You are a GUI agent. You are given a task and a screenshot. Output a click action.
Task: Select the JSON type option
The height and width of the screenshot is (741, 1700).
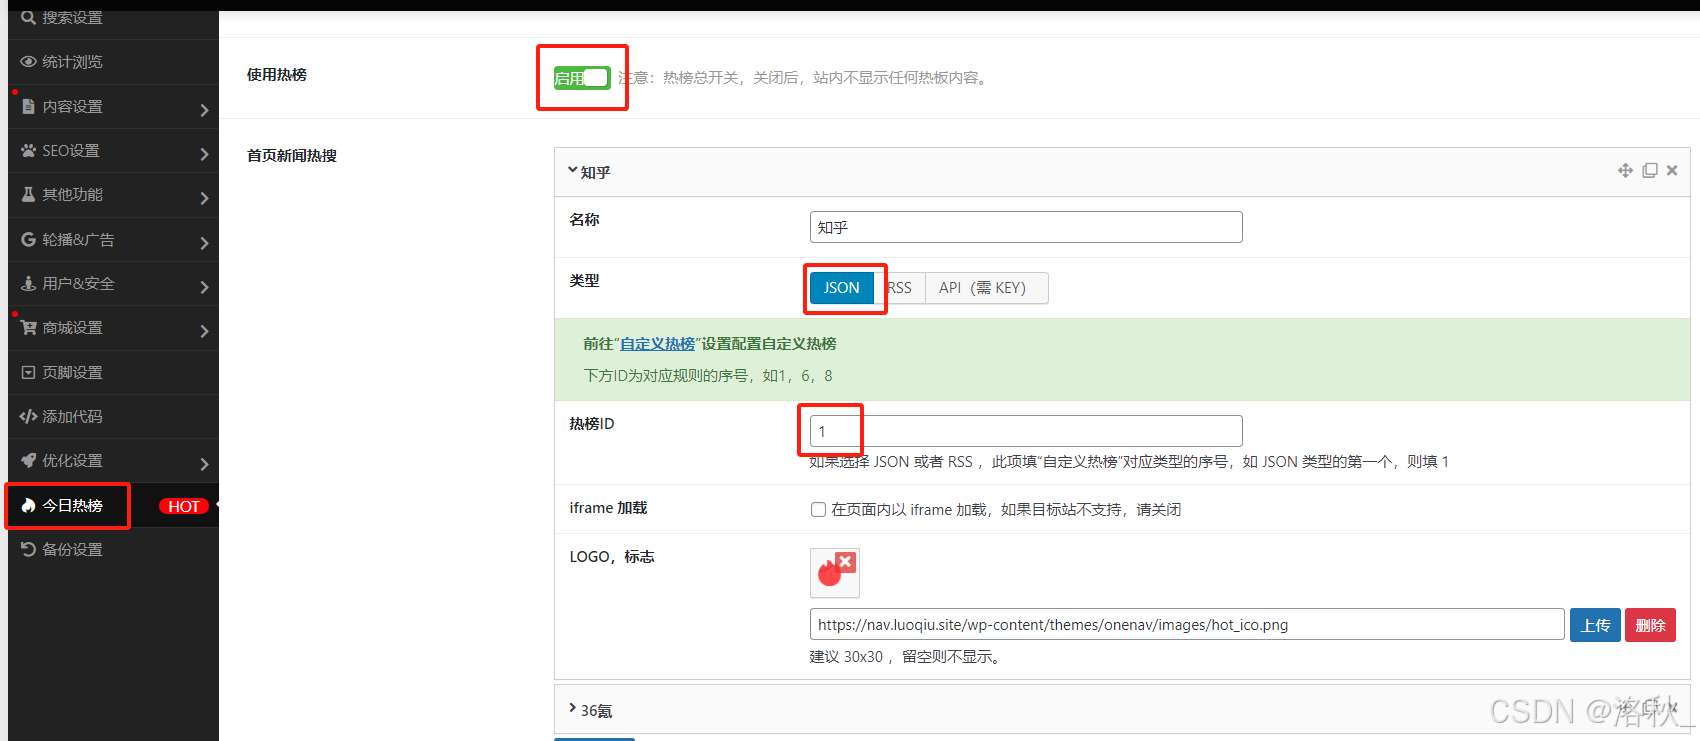841,288
